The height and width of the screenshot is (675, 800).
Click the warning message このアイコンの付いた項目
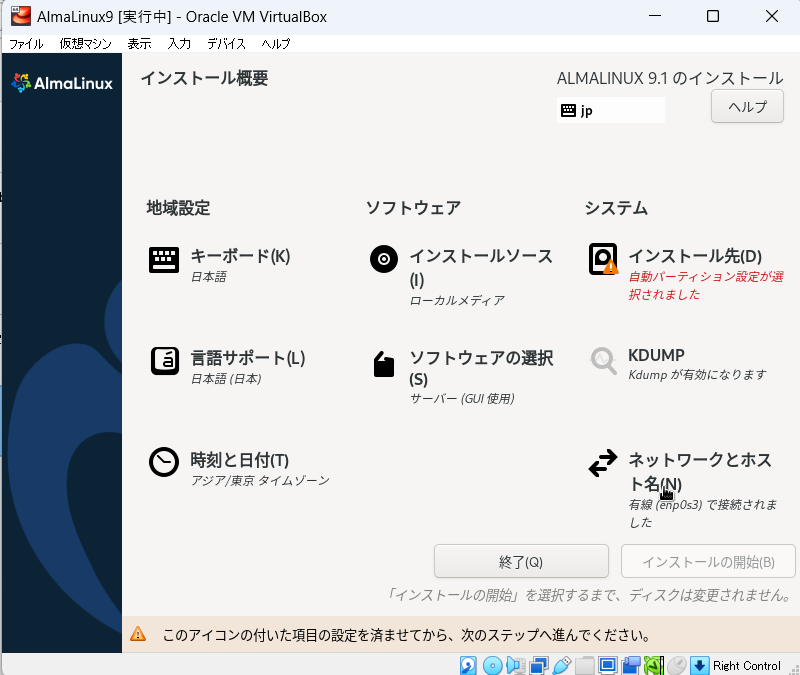pos(407,635)
